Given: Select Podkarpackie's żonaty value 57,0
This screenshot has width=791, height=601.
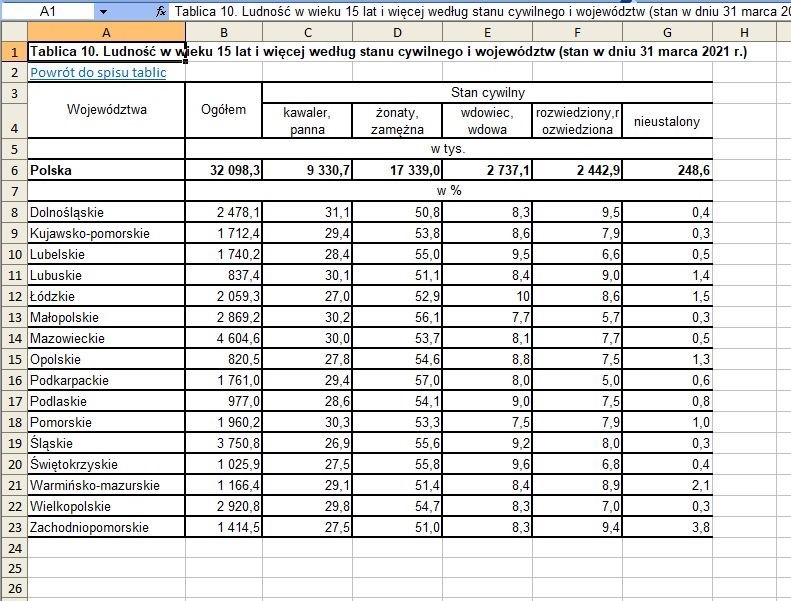Looking at the screenshot, I should [x=397, y=380].
